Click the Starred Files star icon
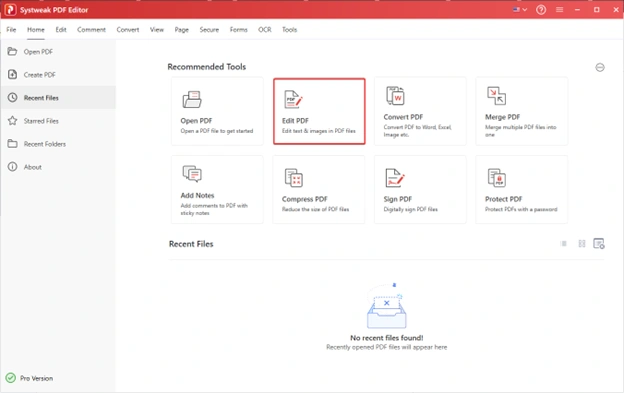This screenshot has width=624, height=393. (x=12, y=121)
